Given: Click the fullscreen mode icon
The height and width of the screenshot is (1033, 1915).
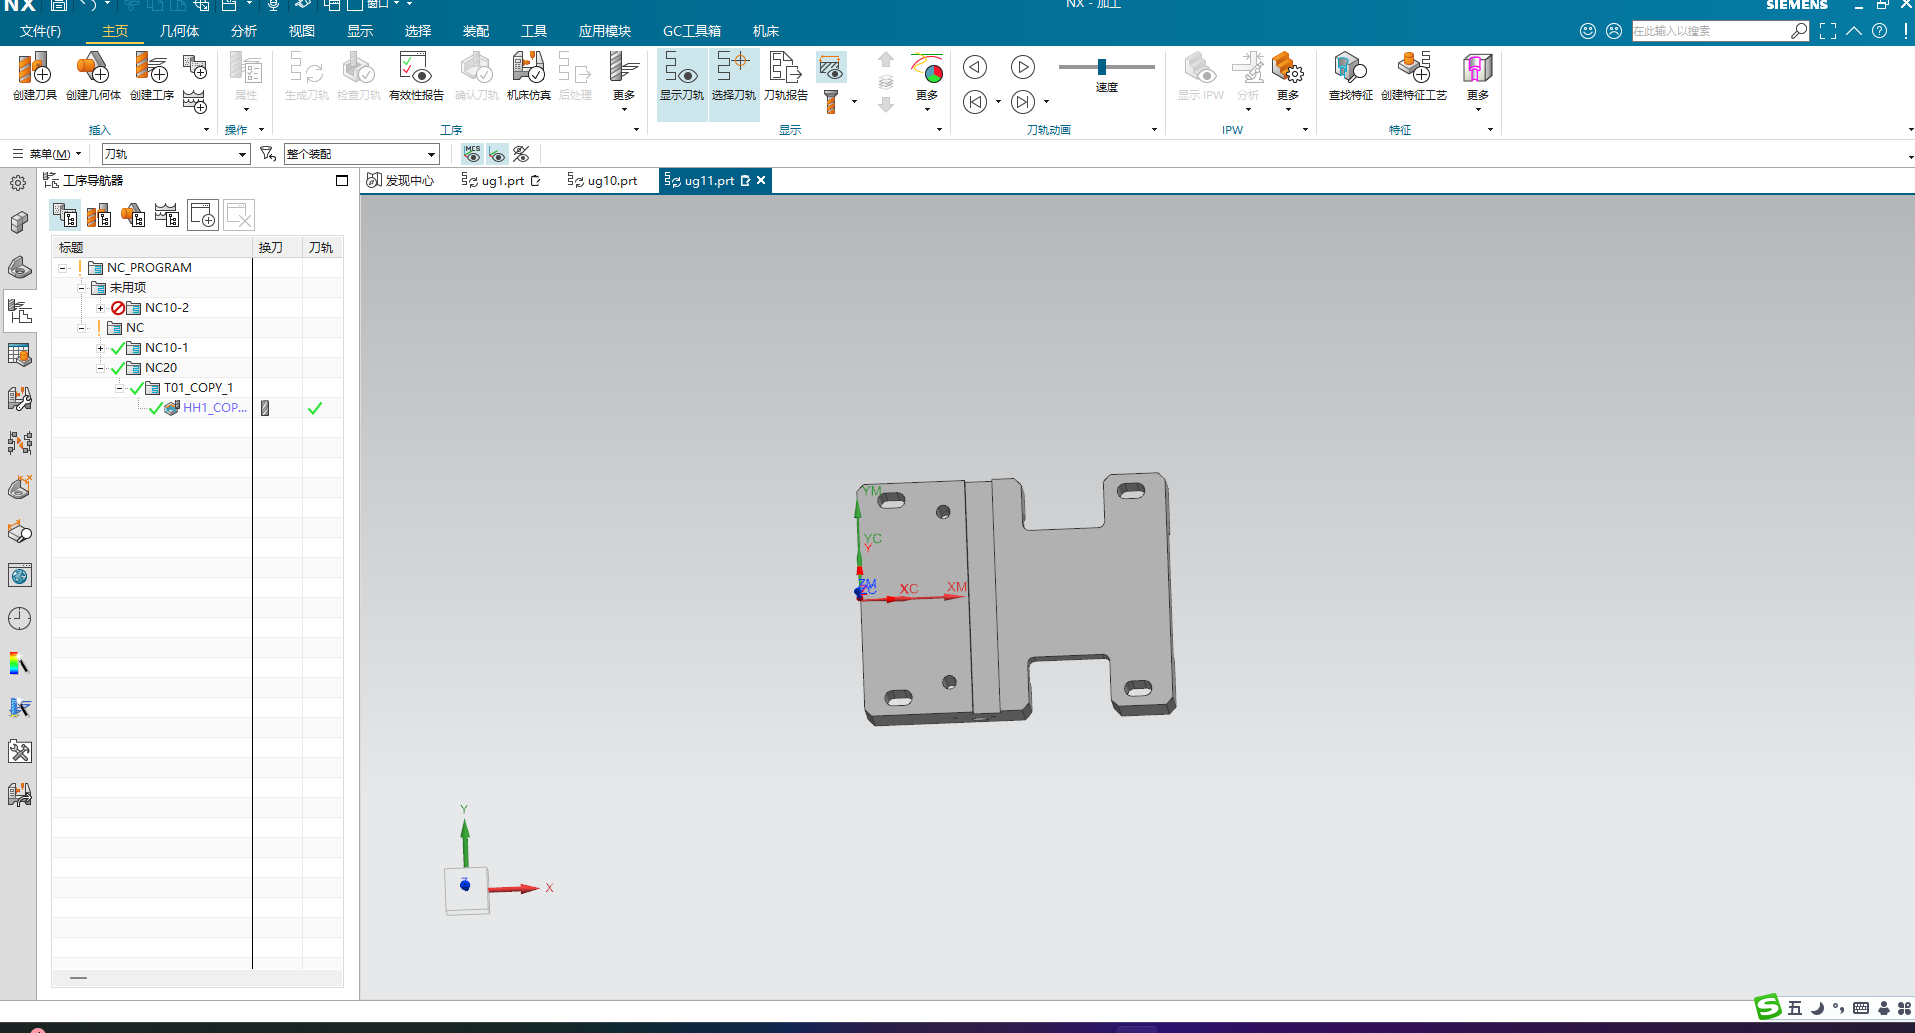Looking at the screenshot, I should (x=1828, y=31).
